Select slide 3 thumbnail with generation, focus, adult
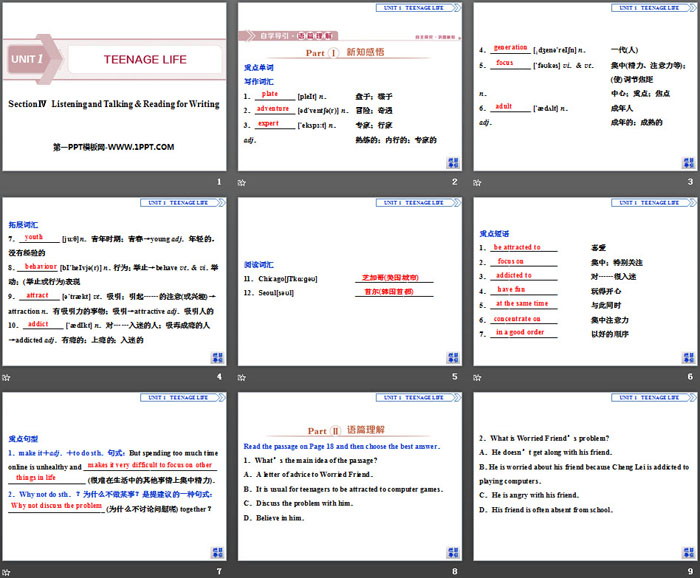This screenshot has width=700, height=578. pos(585,87)
